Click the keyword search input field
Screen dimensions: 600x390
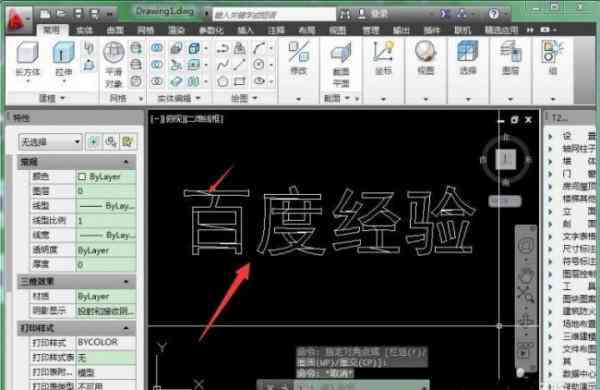[x=274, y=15]
